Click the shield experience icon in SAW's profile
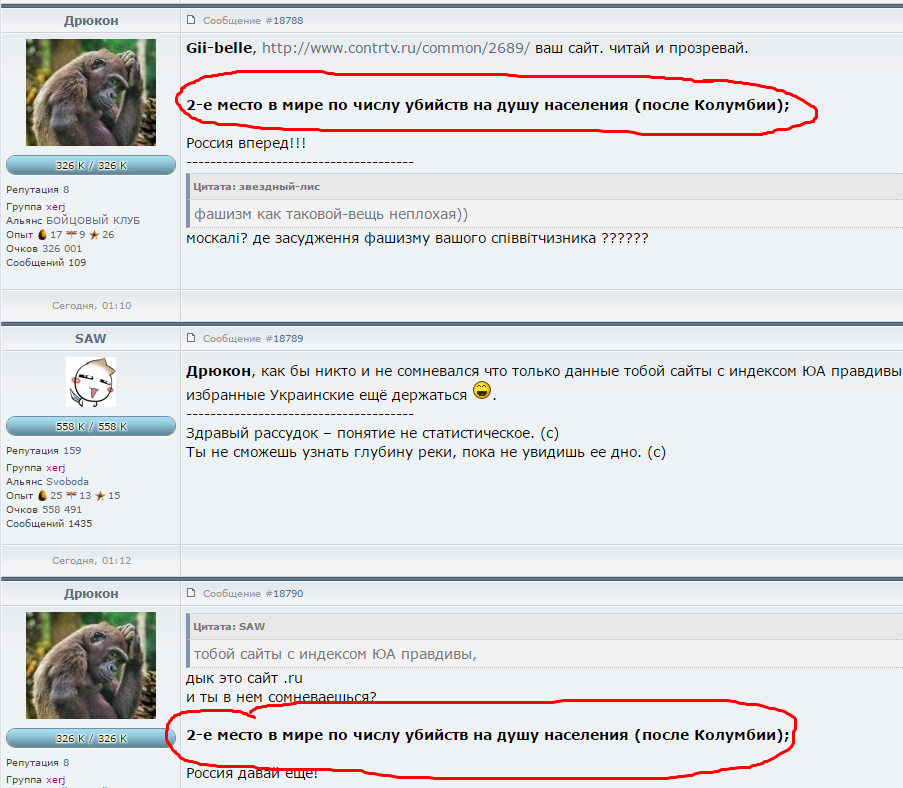 [x=42, y=495]
